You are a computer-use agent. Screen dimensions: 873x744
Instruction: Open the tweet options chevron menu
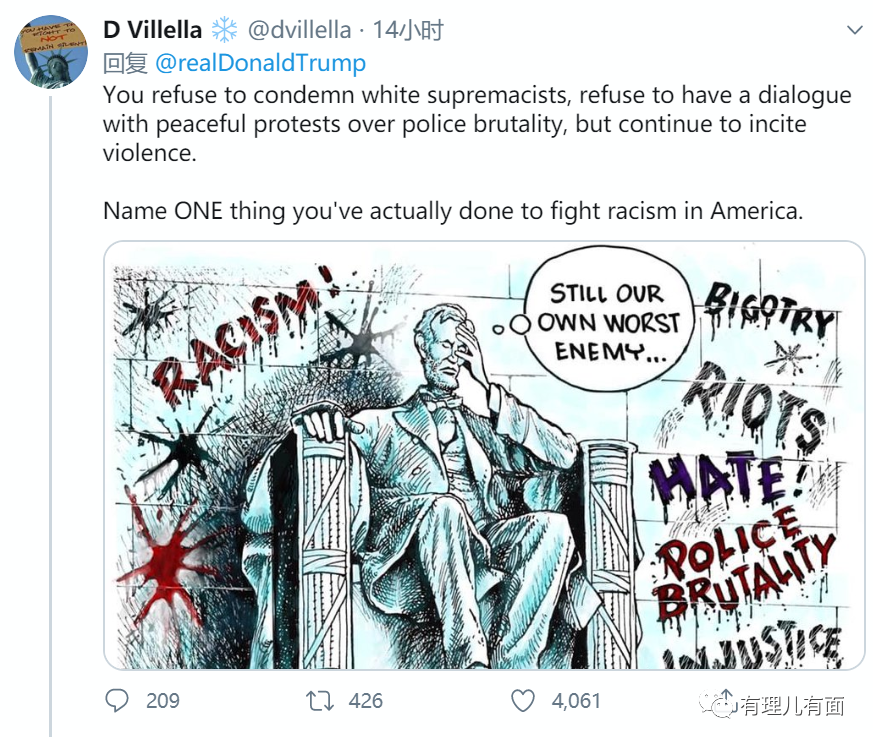854,30
